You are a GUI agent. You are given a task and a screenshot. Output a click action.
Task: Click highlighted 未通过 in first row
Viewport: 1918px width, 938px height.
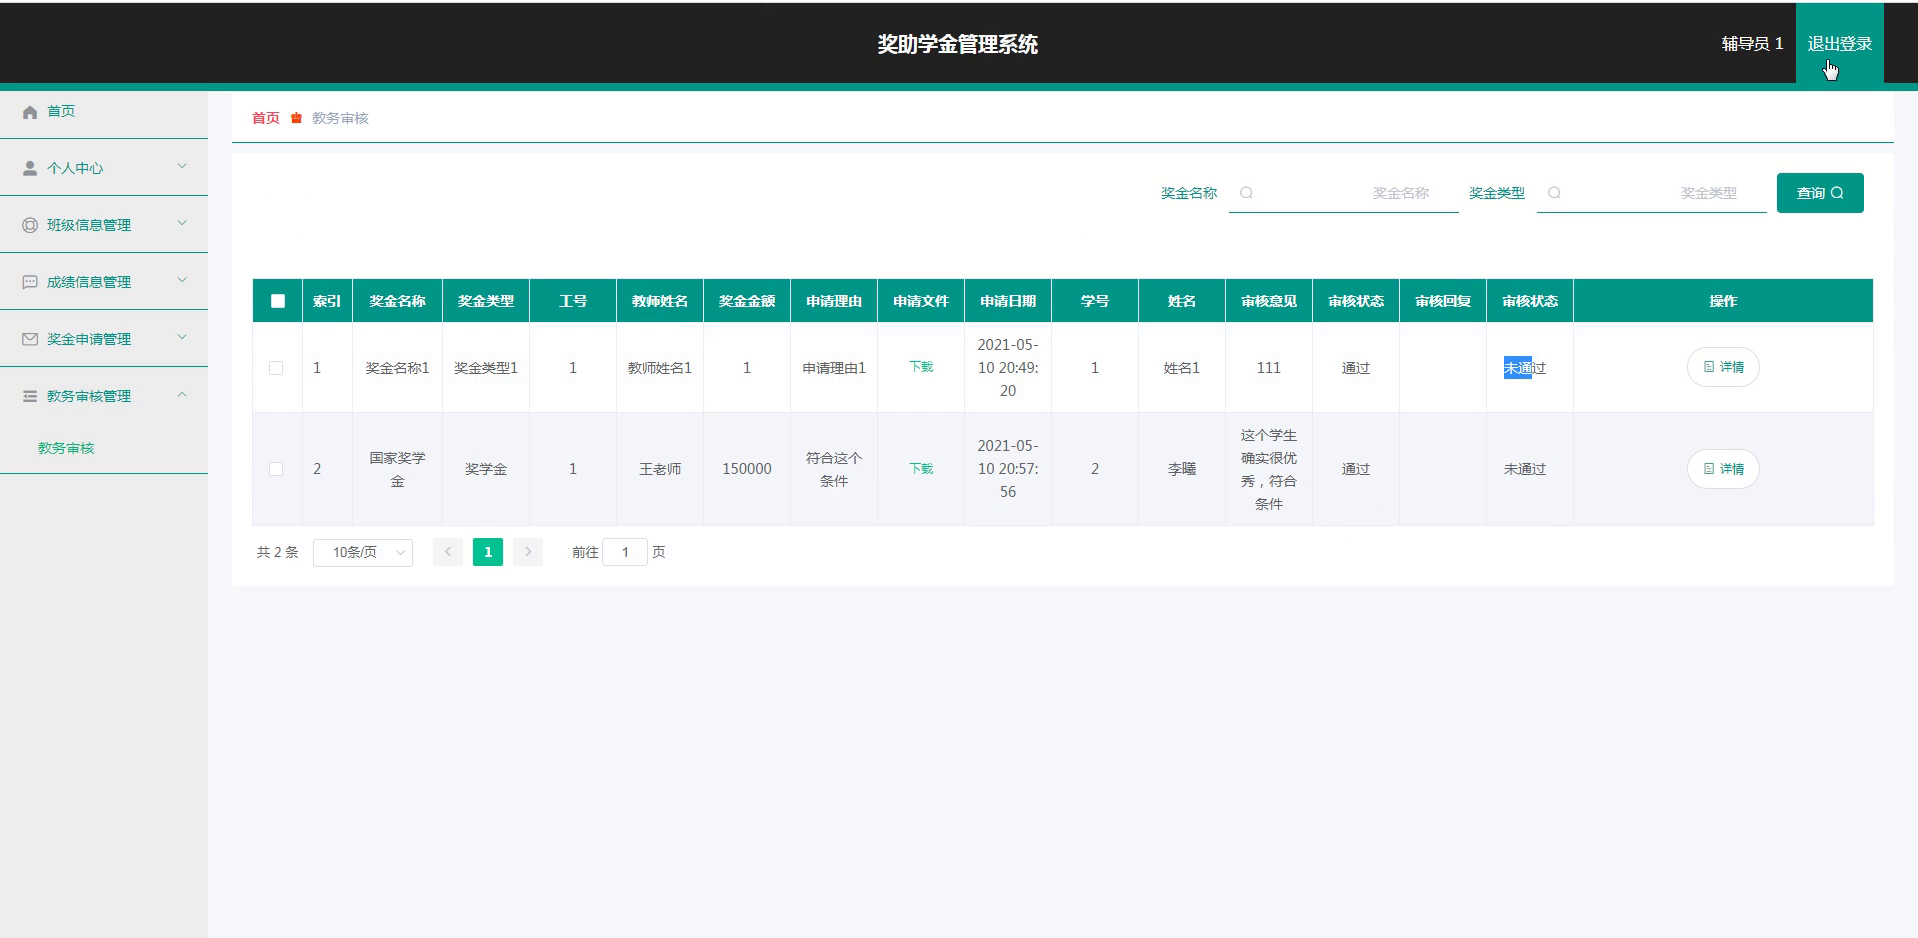coord(1525,368)
